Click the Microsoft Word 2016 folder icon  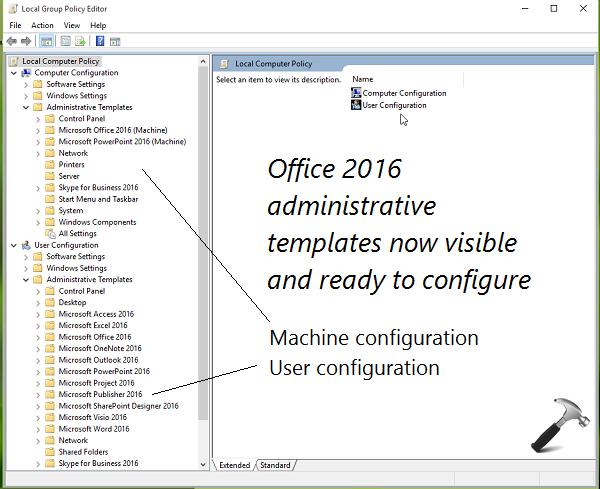(x=50, y=429)
